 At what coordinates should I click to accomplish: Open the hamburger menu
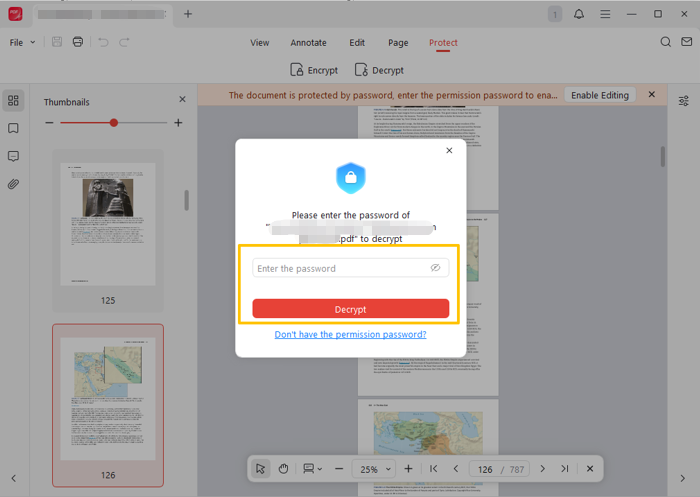point(605,14)
